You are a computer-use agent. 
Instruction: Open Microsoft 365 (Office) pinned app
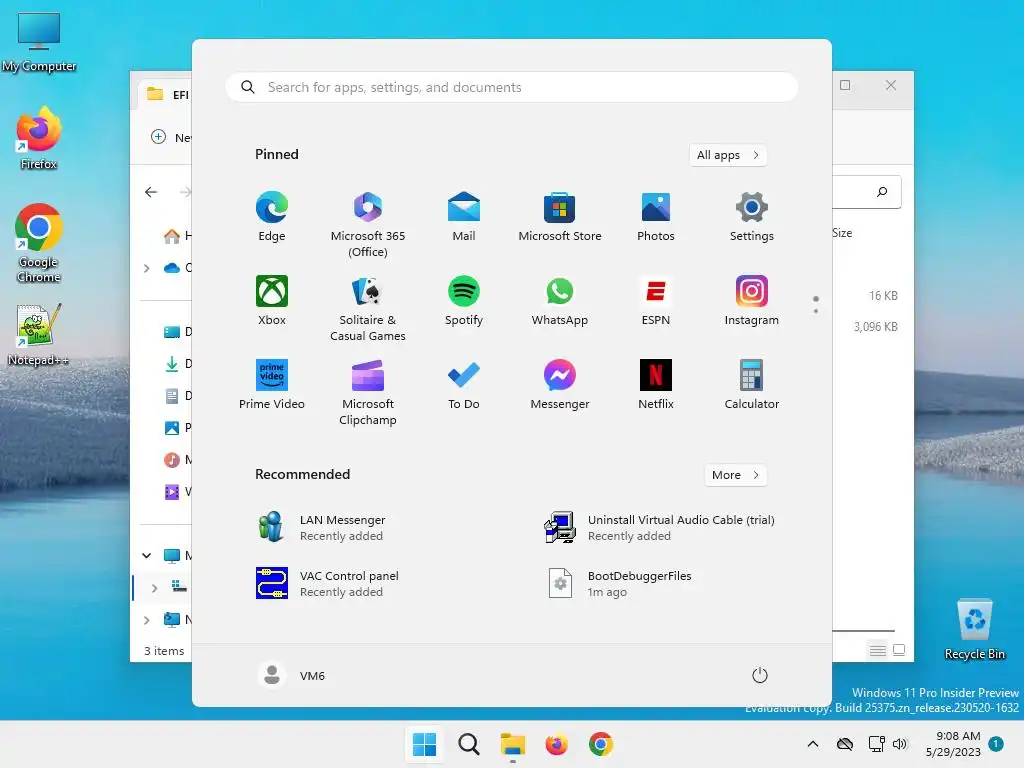point(368,225)
